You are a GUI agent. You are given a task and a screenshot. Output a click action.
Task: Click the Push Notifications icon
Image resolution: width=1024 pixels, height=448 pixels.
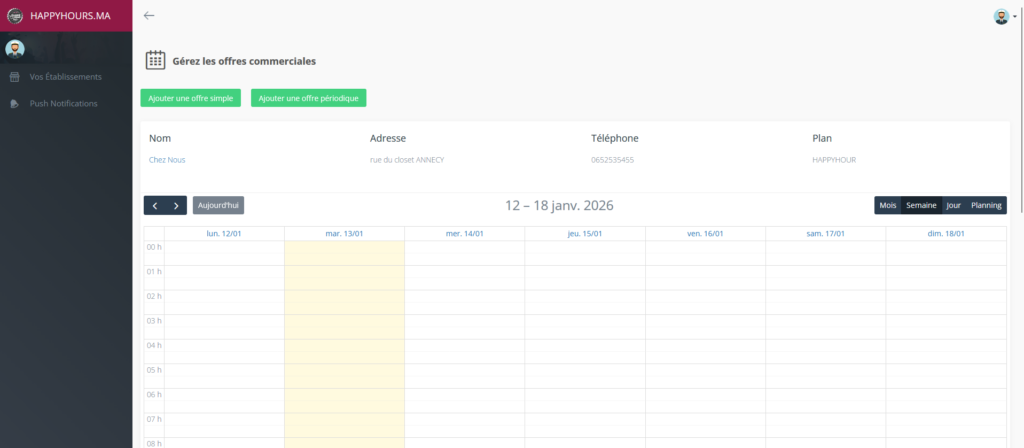[14, 104]
